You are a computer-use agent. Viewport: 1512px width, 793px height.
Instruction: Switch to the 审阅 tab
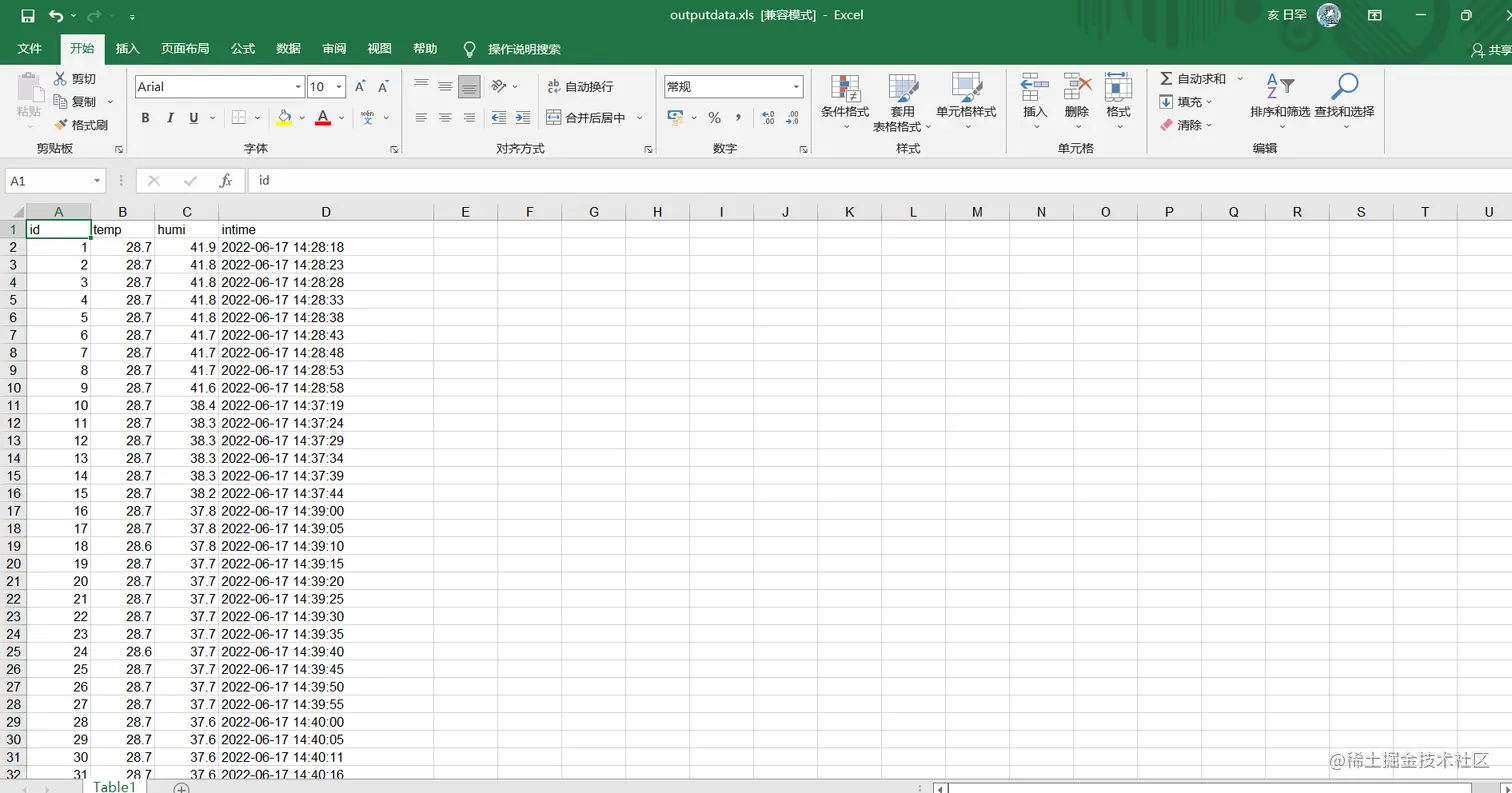click(x=334, y=49)
